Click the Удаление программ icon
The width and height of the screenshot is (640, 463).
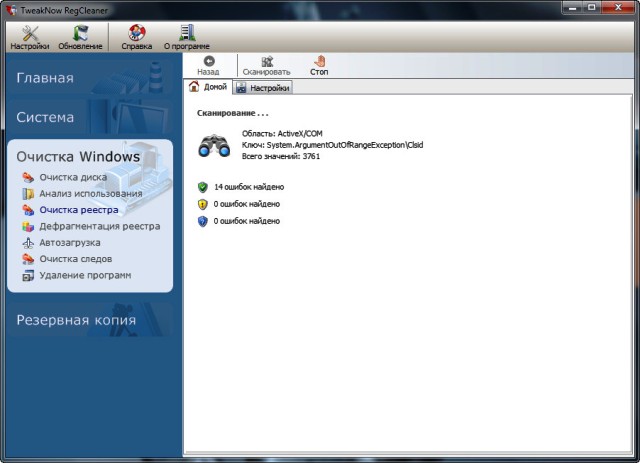point(28,276)
